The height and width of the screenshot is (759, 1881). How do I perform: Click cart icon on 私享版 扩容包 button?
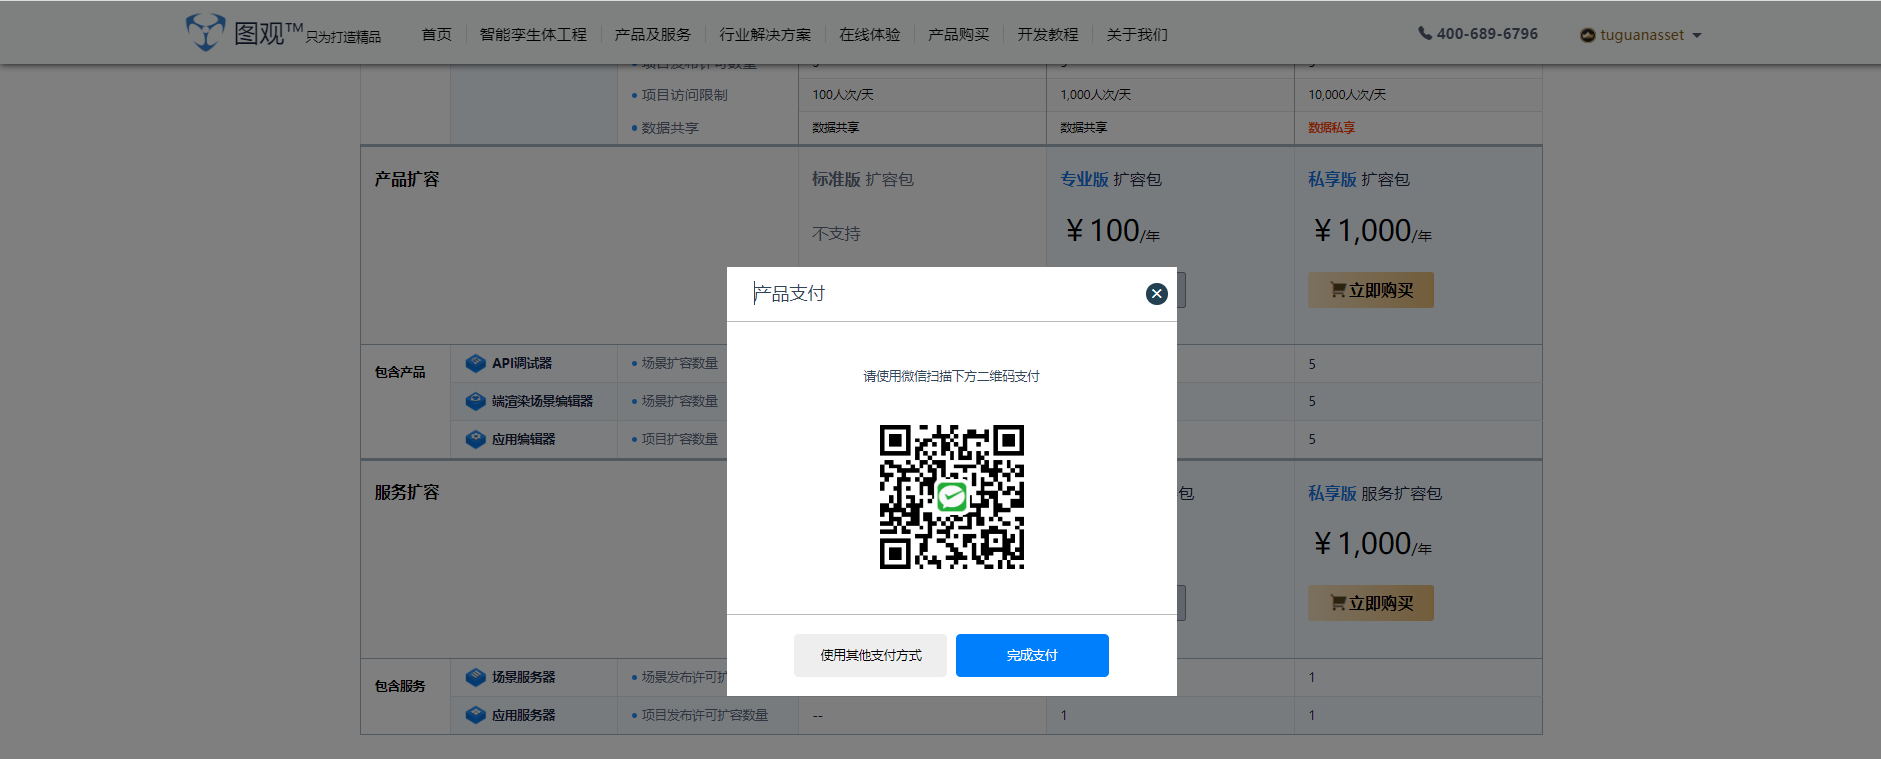(x=1338, y=290)
